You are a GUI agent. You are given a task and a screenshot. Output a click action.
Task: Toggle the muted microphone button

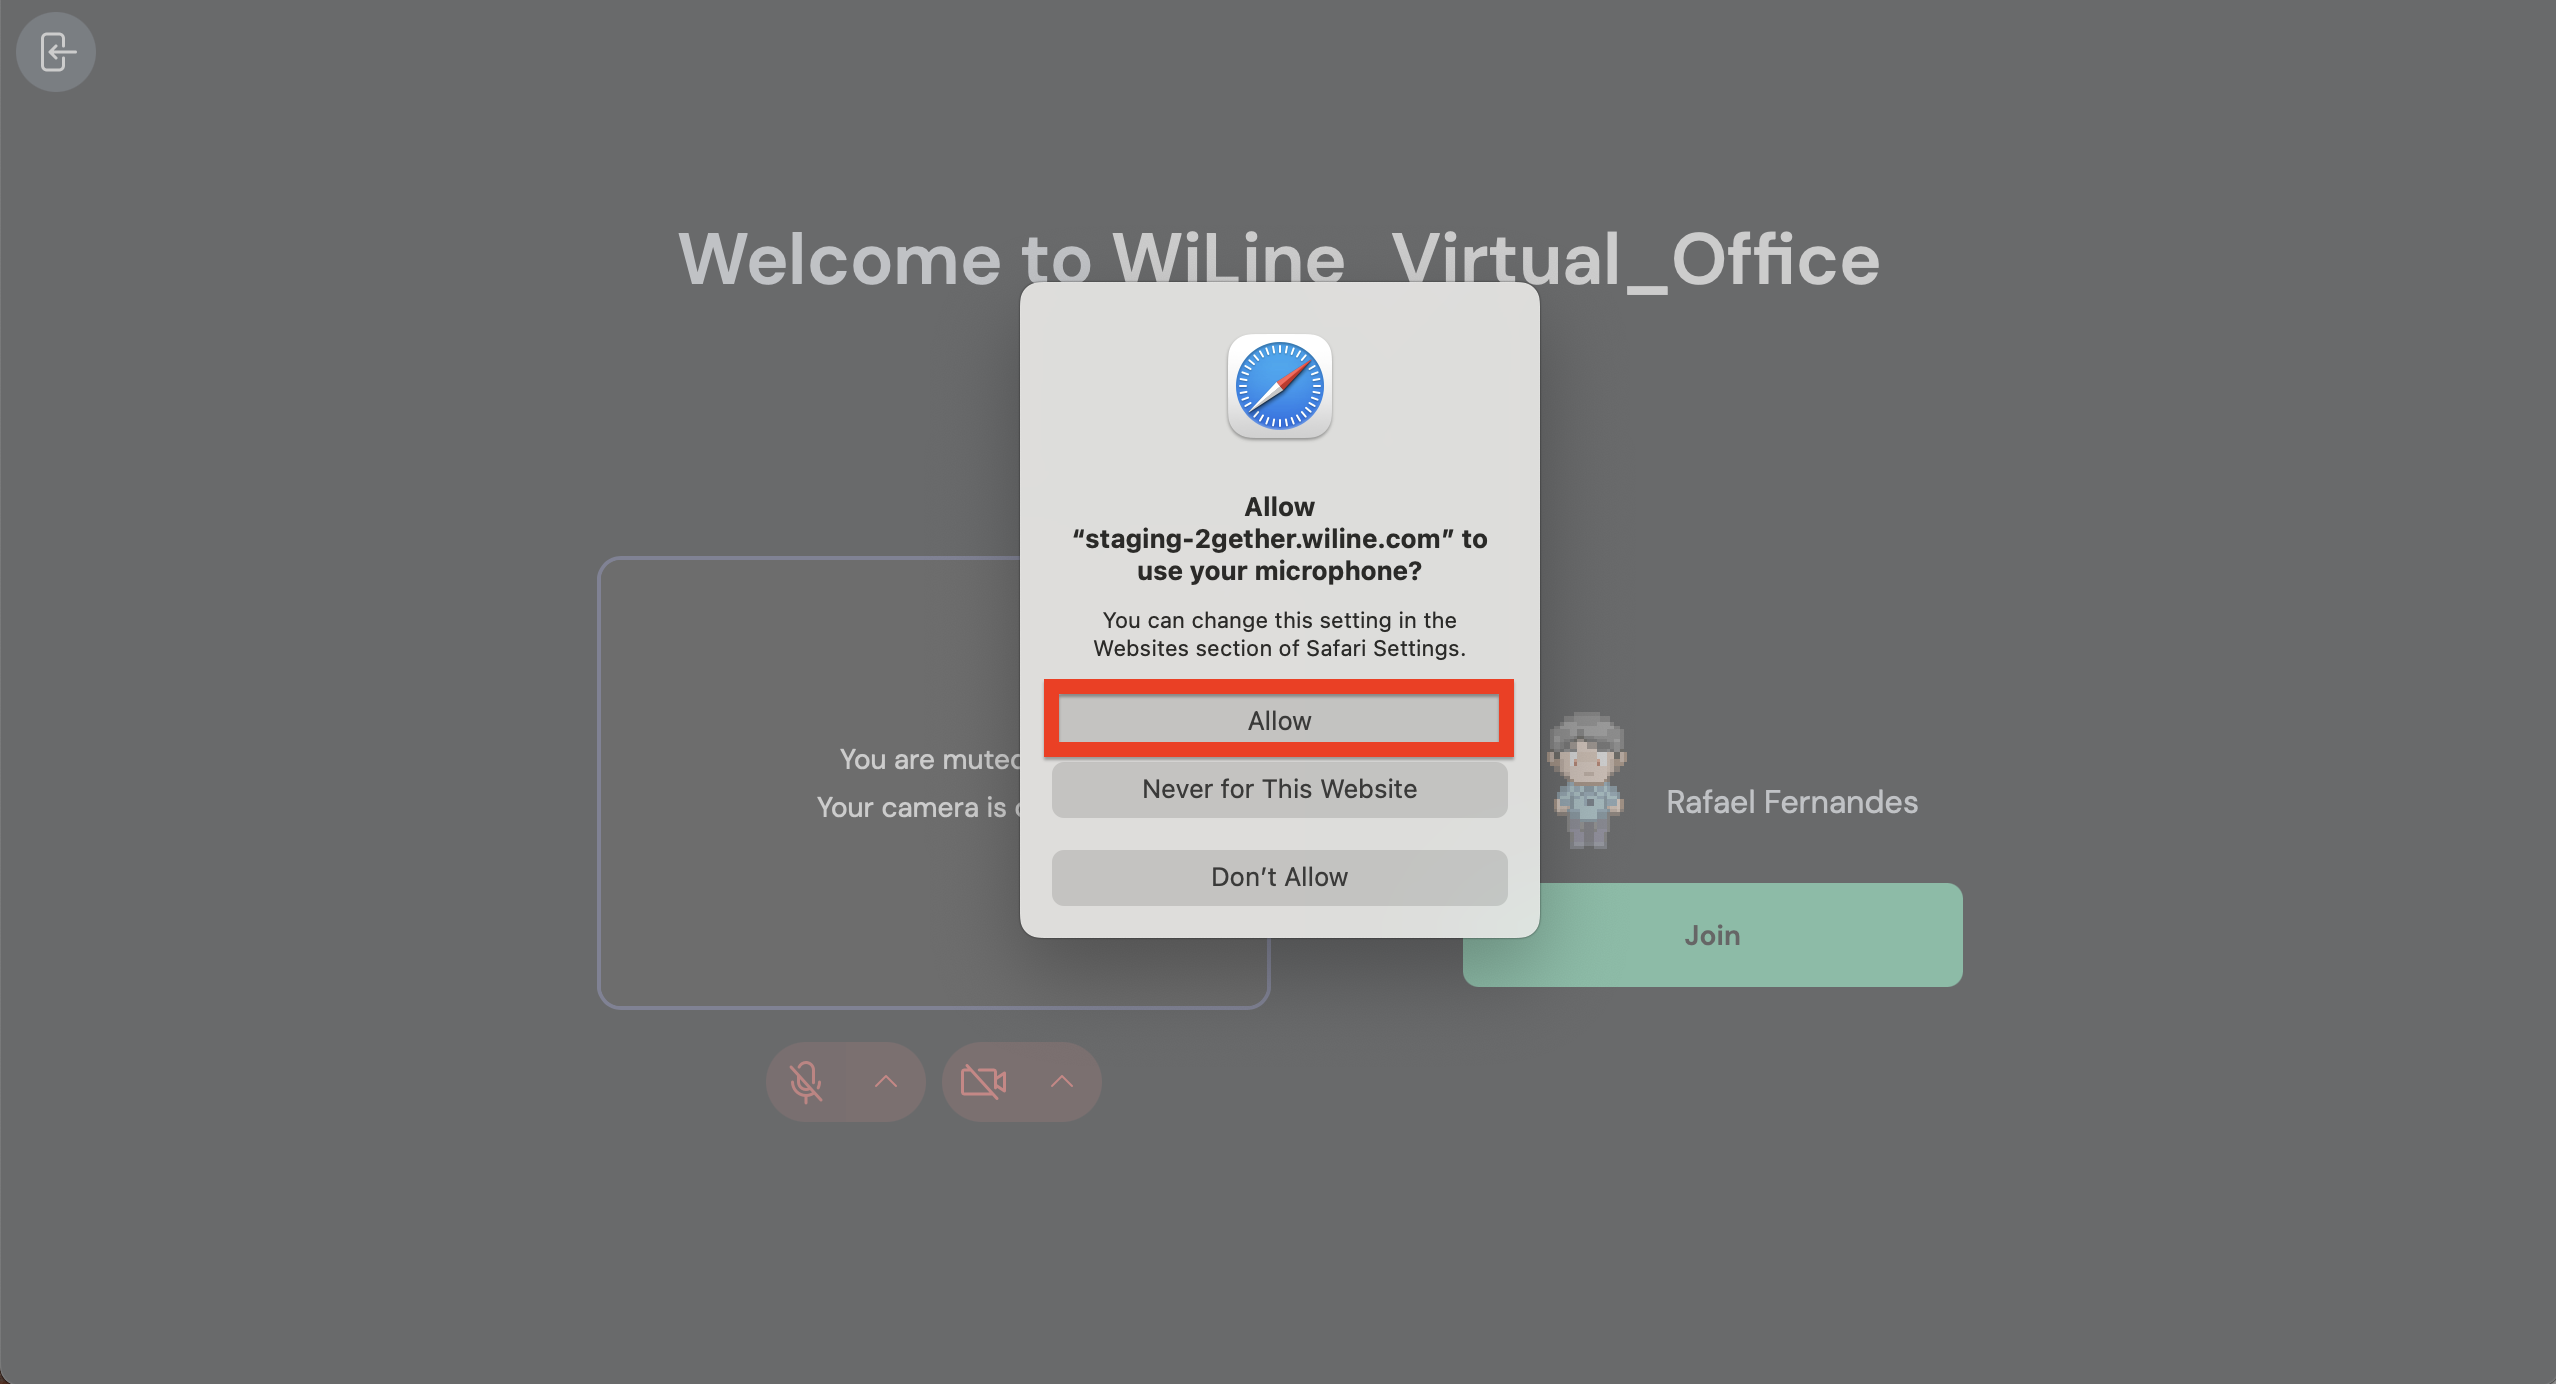(x=806, y=1082)
